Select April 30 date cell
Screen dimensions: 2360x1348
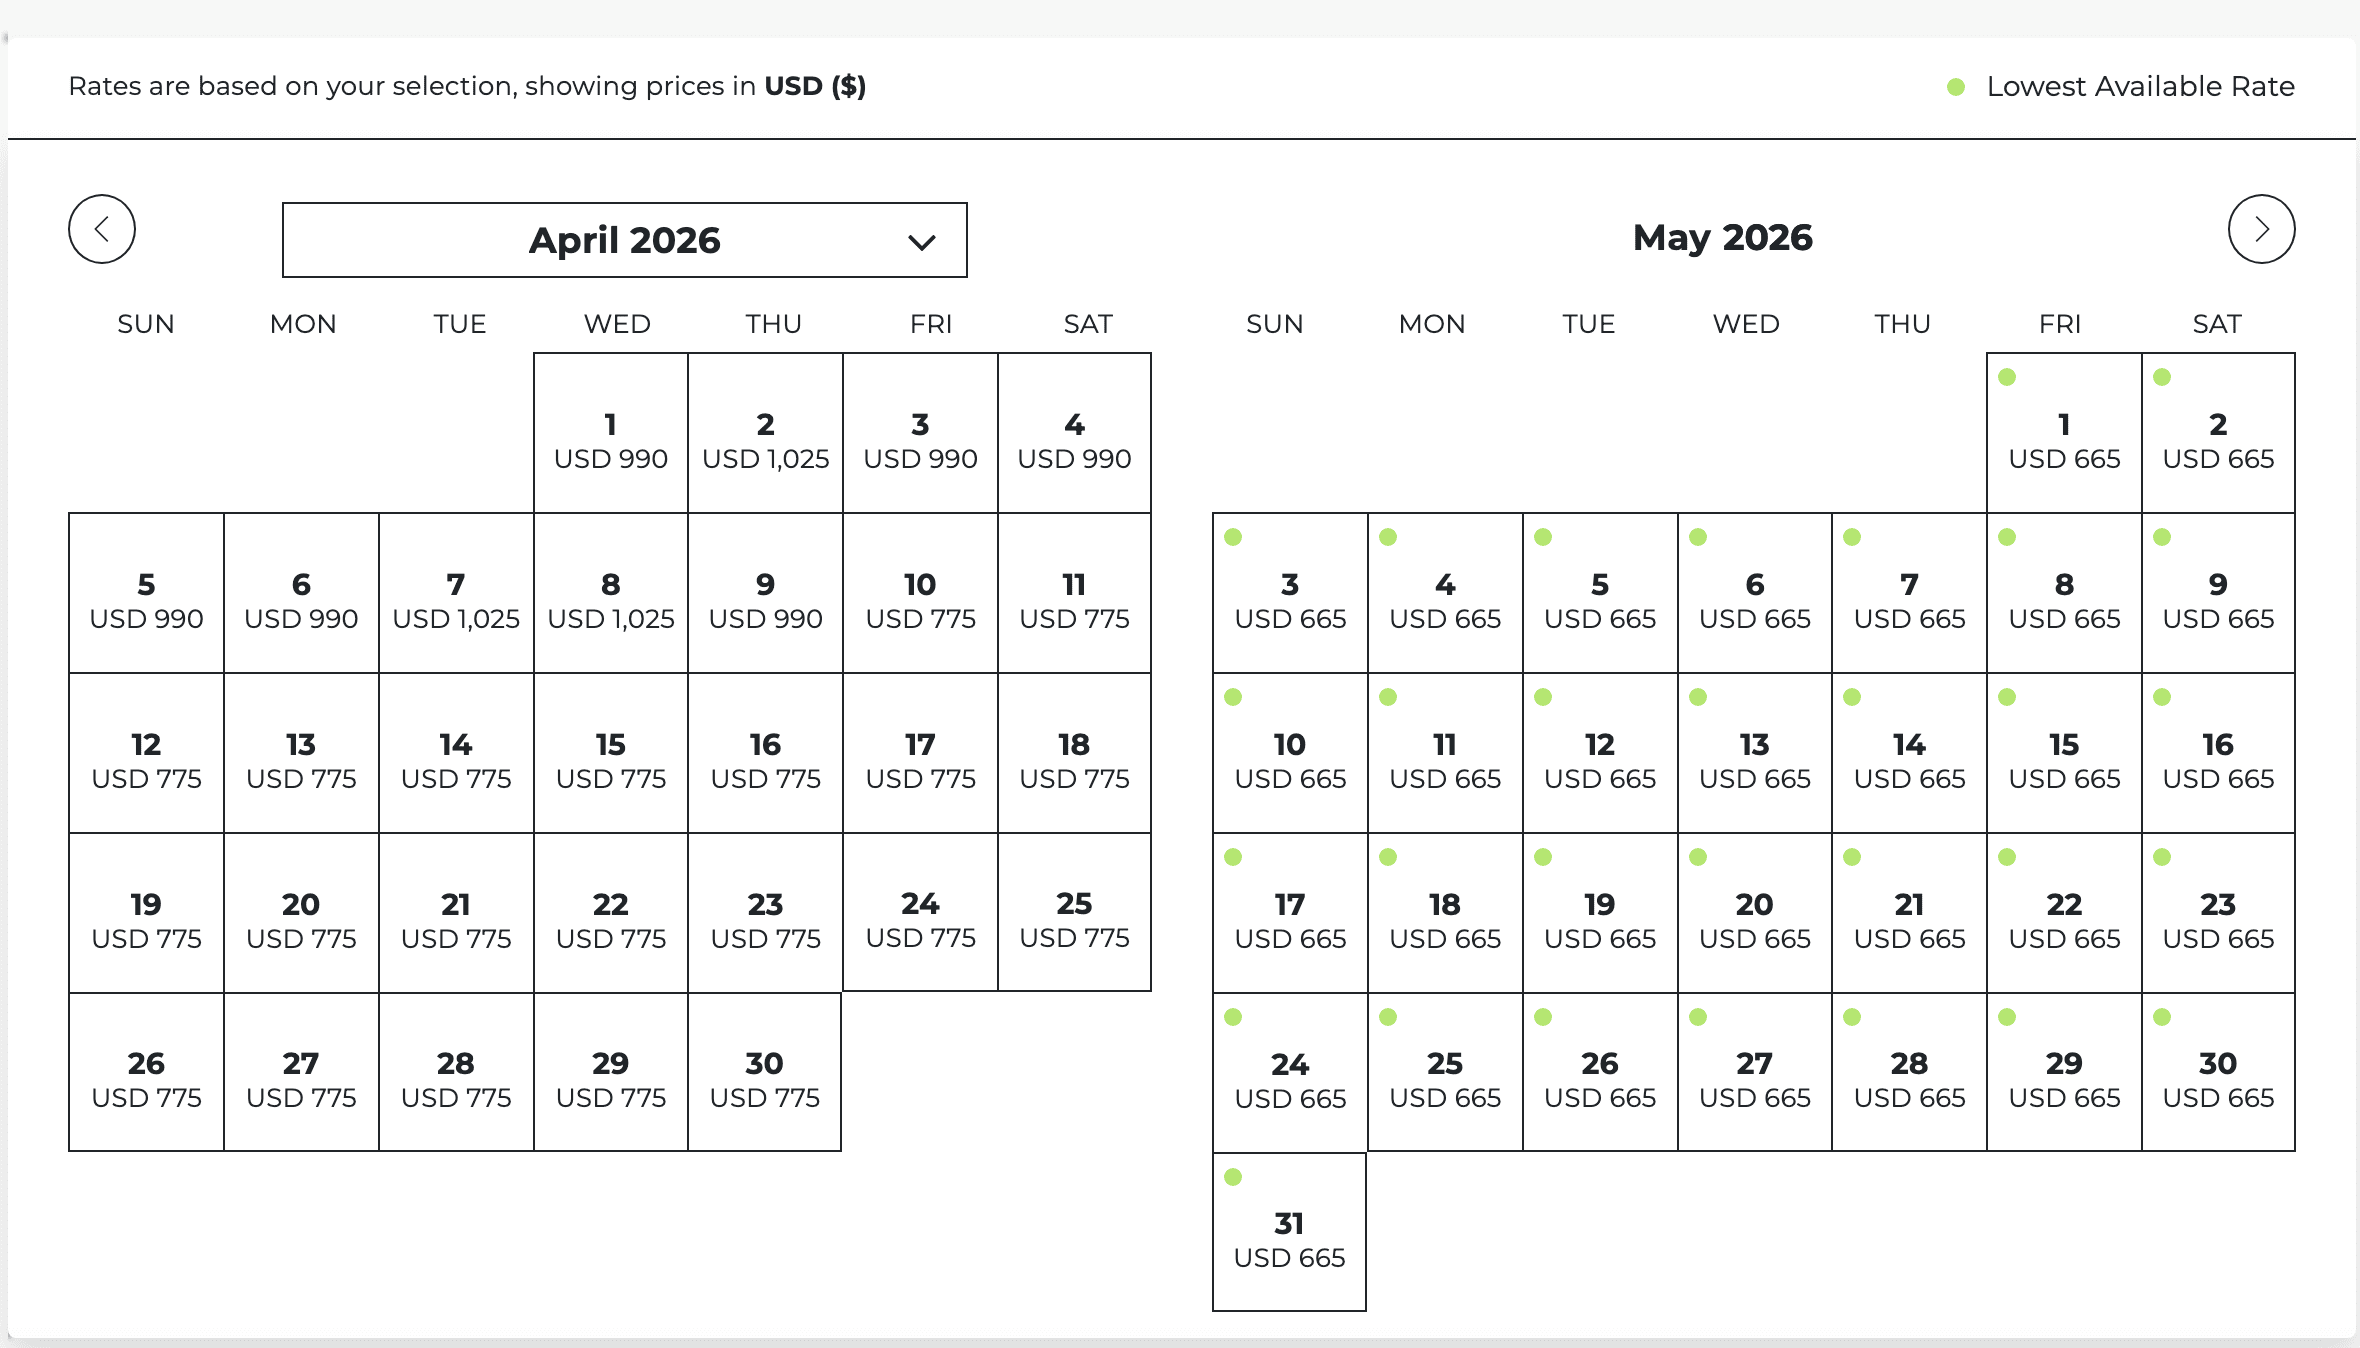click(x=764, y=1073)
